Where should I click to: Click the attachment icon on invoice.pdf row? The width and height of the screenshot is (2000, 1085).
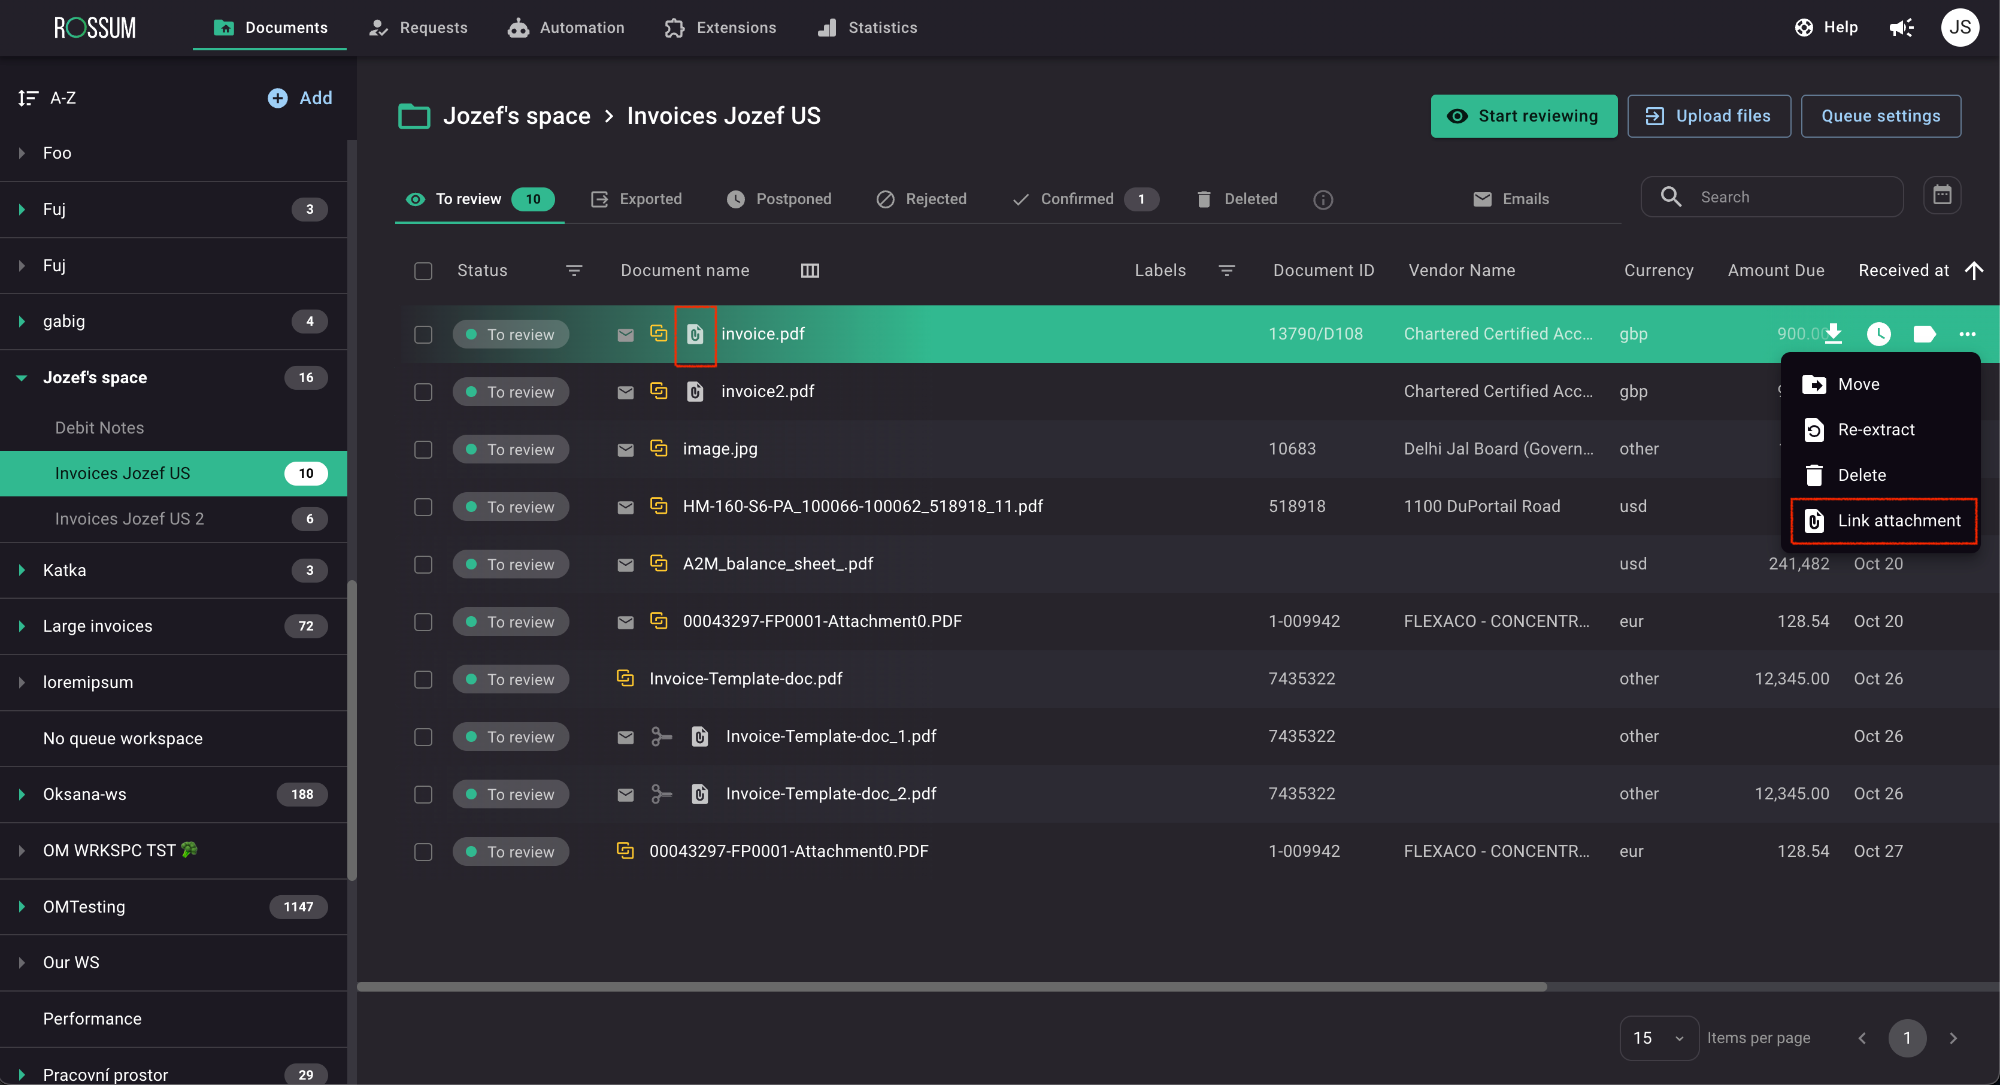coord(695,335)
